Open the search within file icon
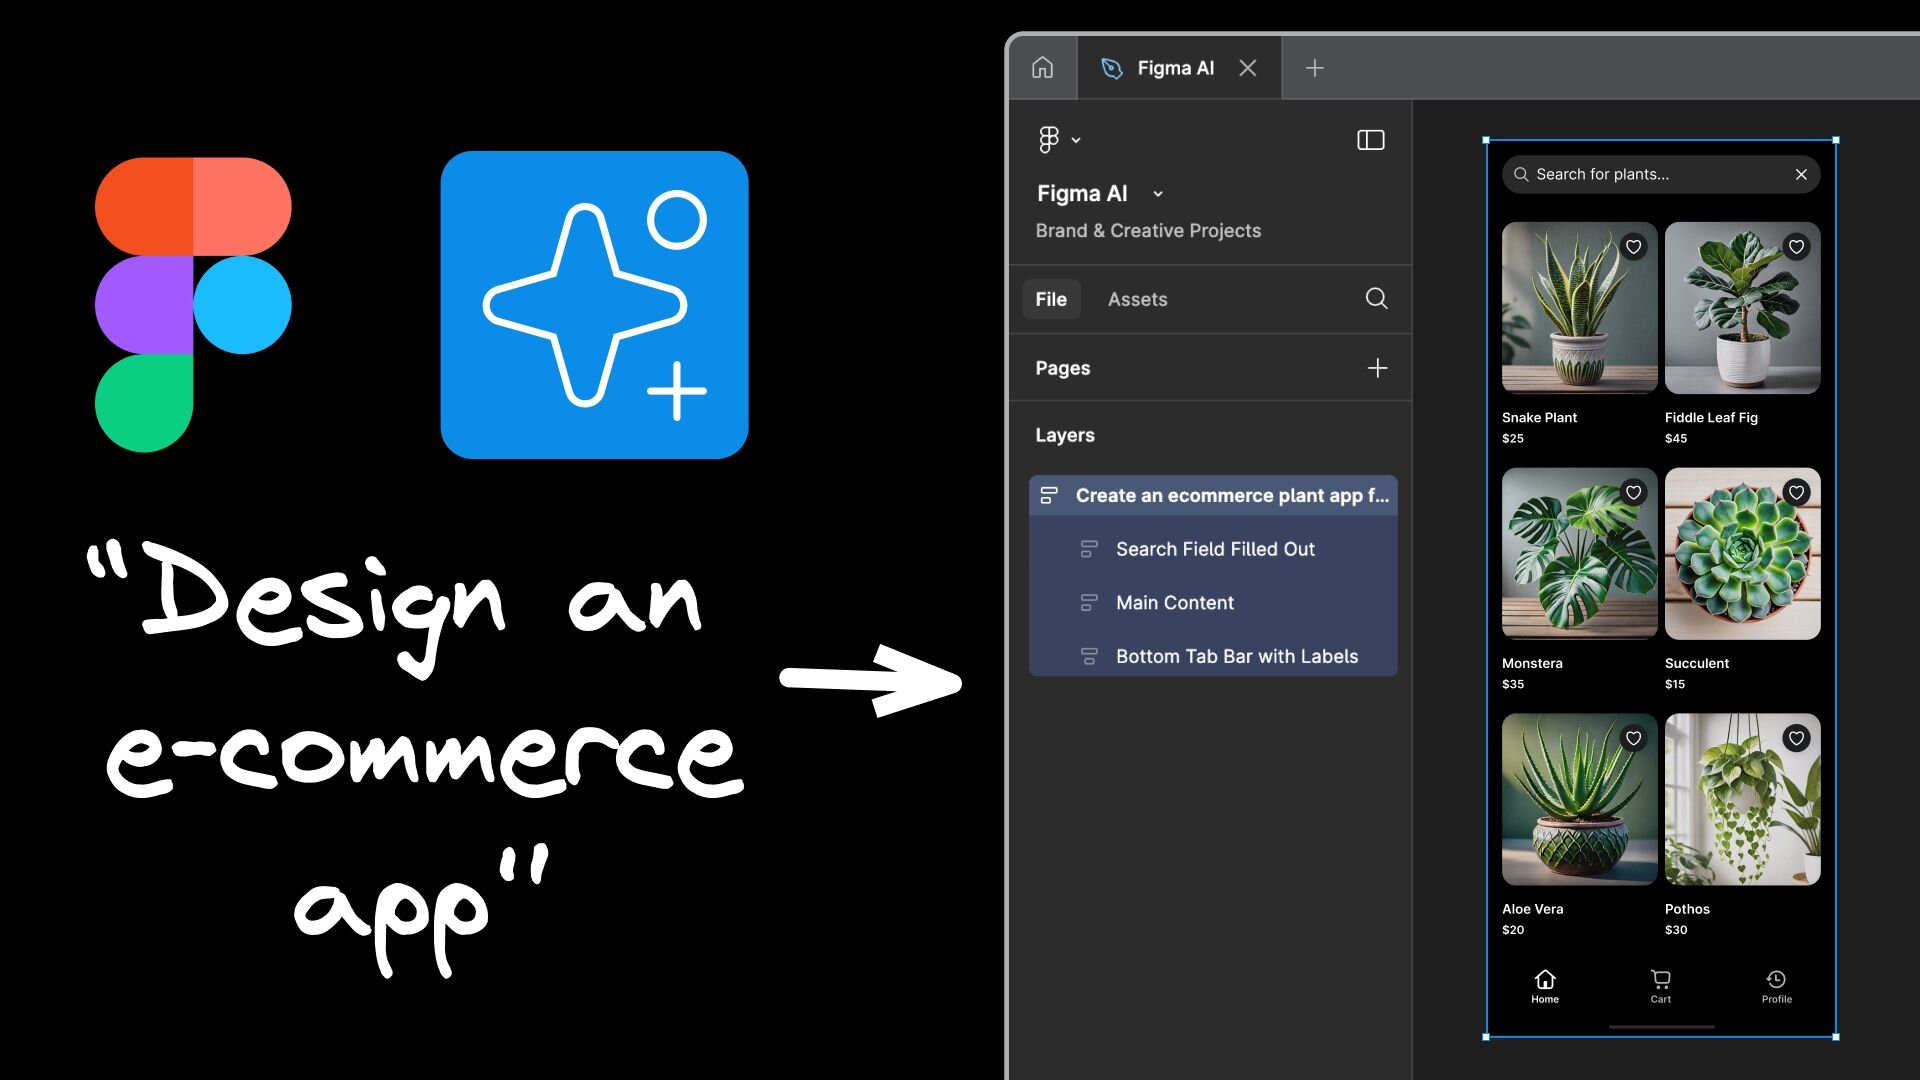1920x1080 pixels. (x=1376, y=298)
